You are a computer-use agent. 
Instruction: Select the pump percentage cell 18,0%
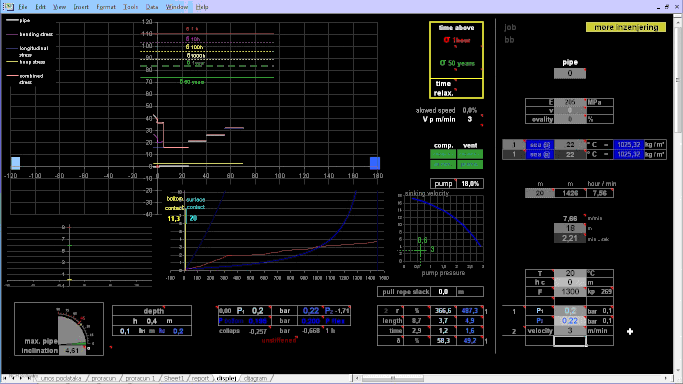tap(470, 184)
